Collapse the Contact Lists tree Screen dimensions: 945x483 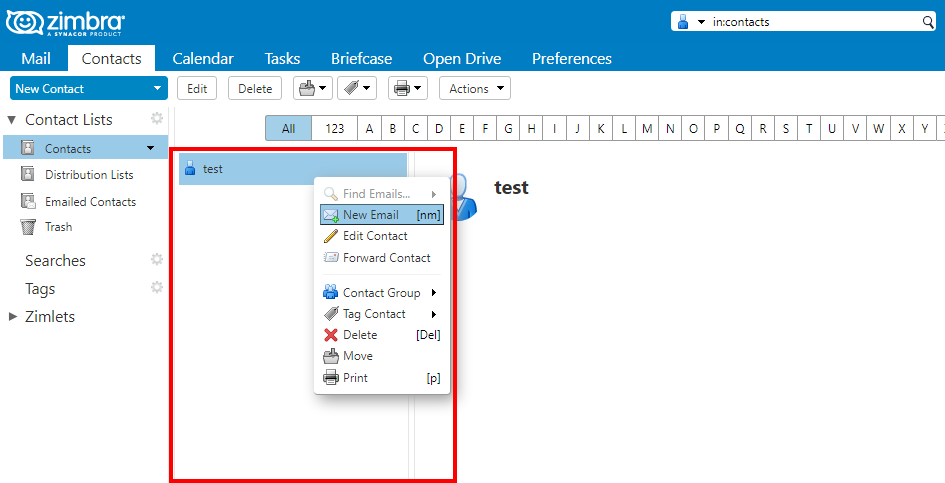[12, 120]
